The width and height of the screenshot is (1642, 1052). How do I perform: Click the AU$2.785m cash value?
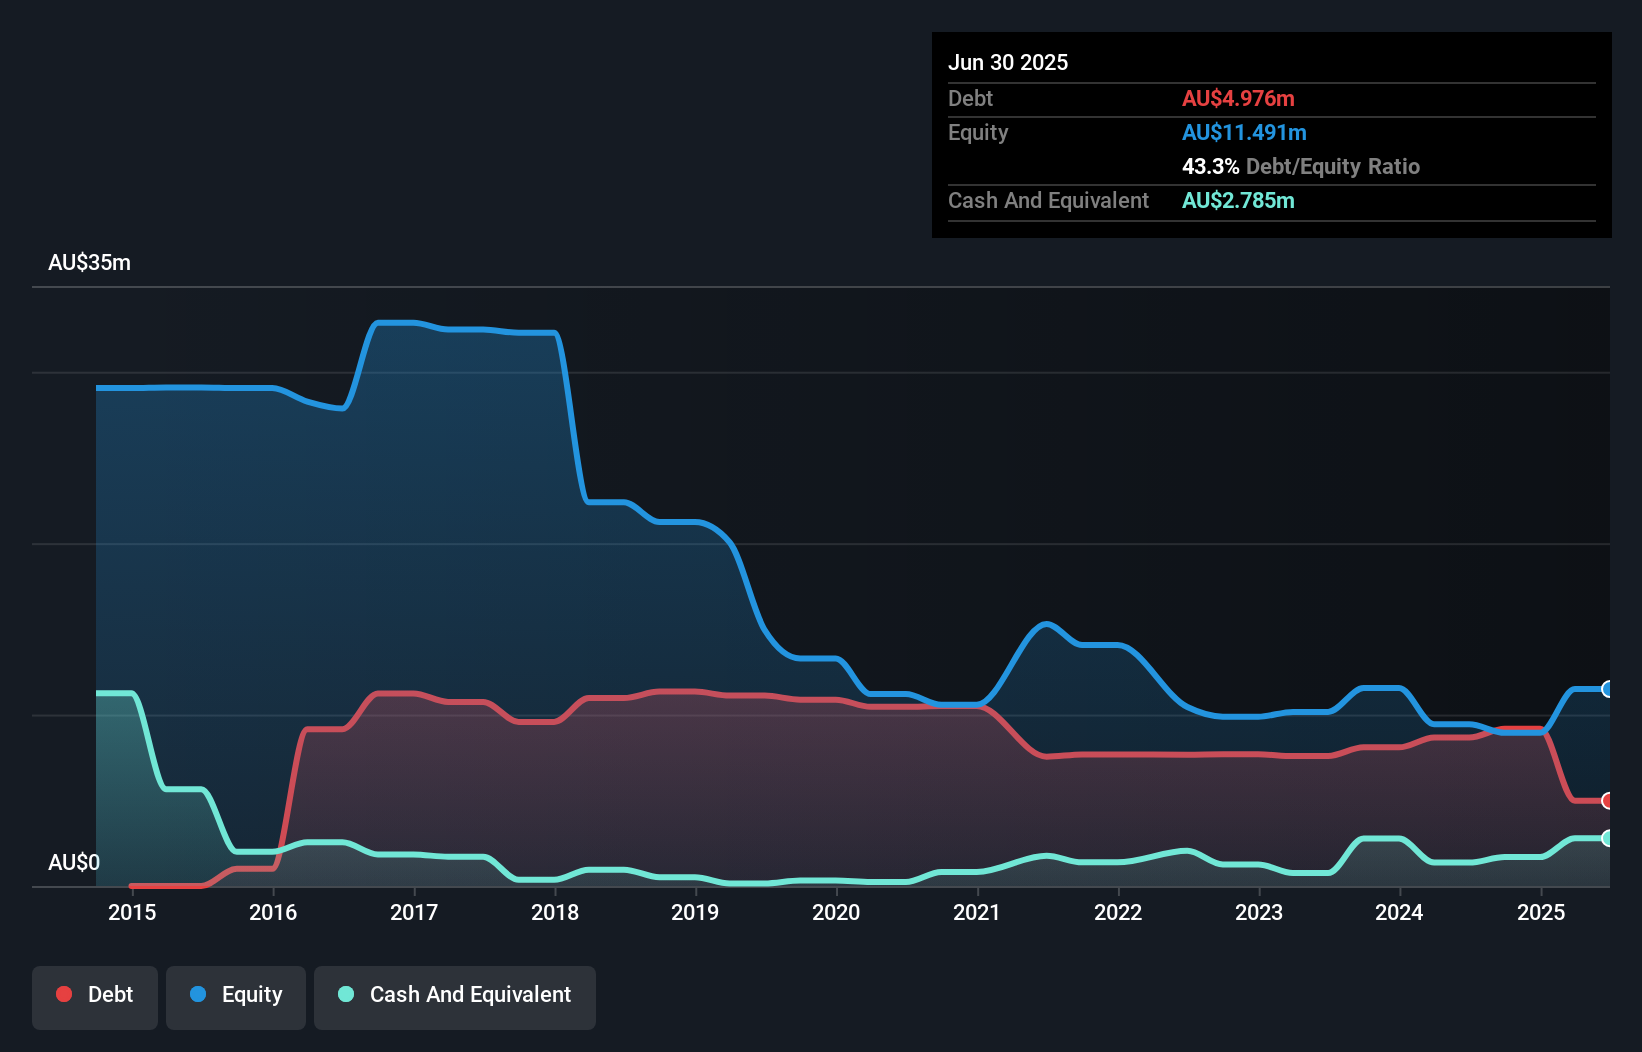(1238, 200)
